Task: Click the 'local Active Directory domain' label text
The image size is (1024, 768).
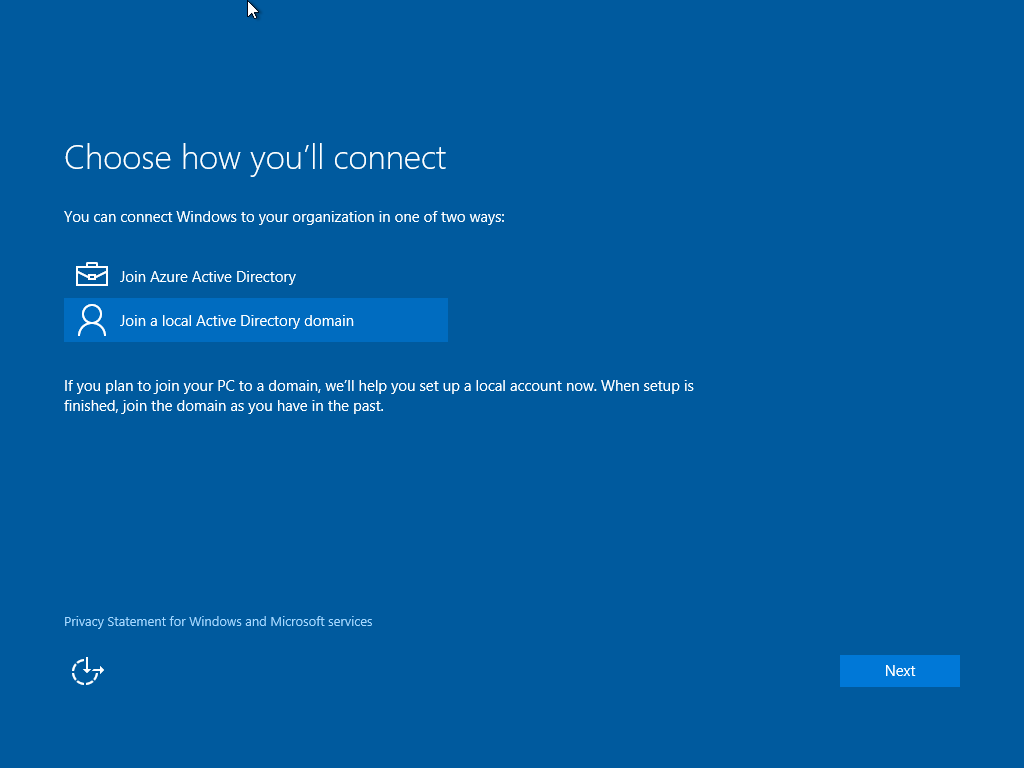Action: 257,321
